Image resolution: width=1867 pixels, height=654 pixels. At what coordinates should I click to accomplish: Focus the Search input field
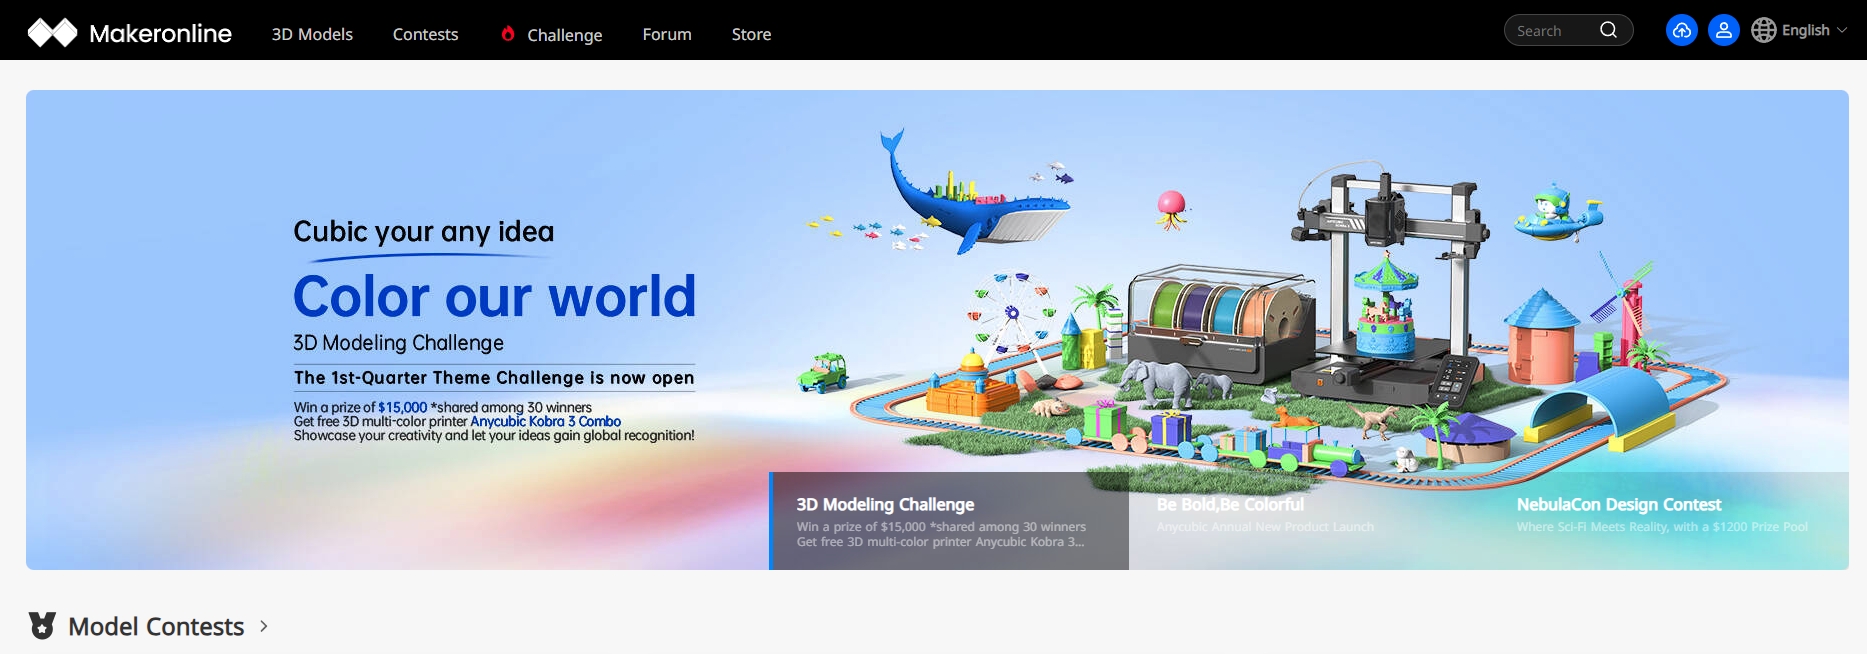click(1553, 31)
